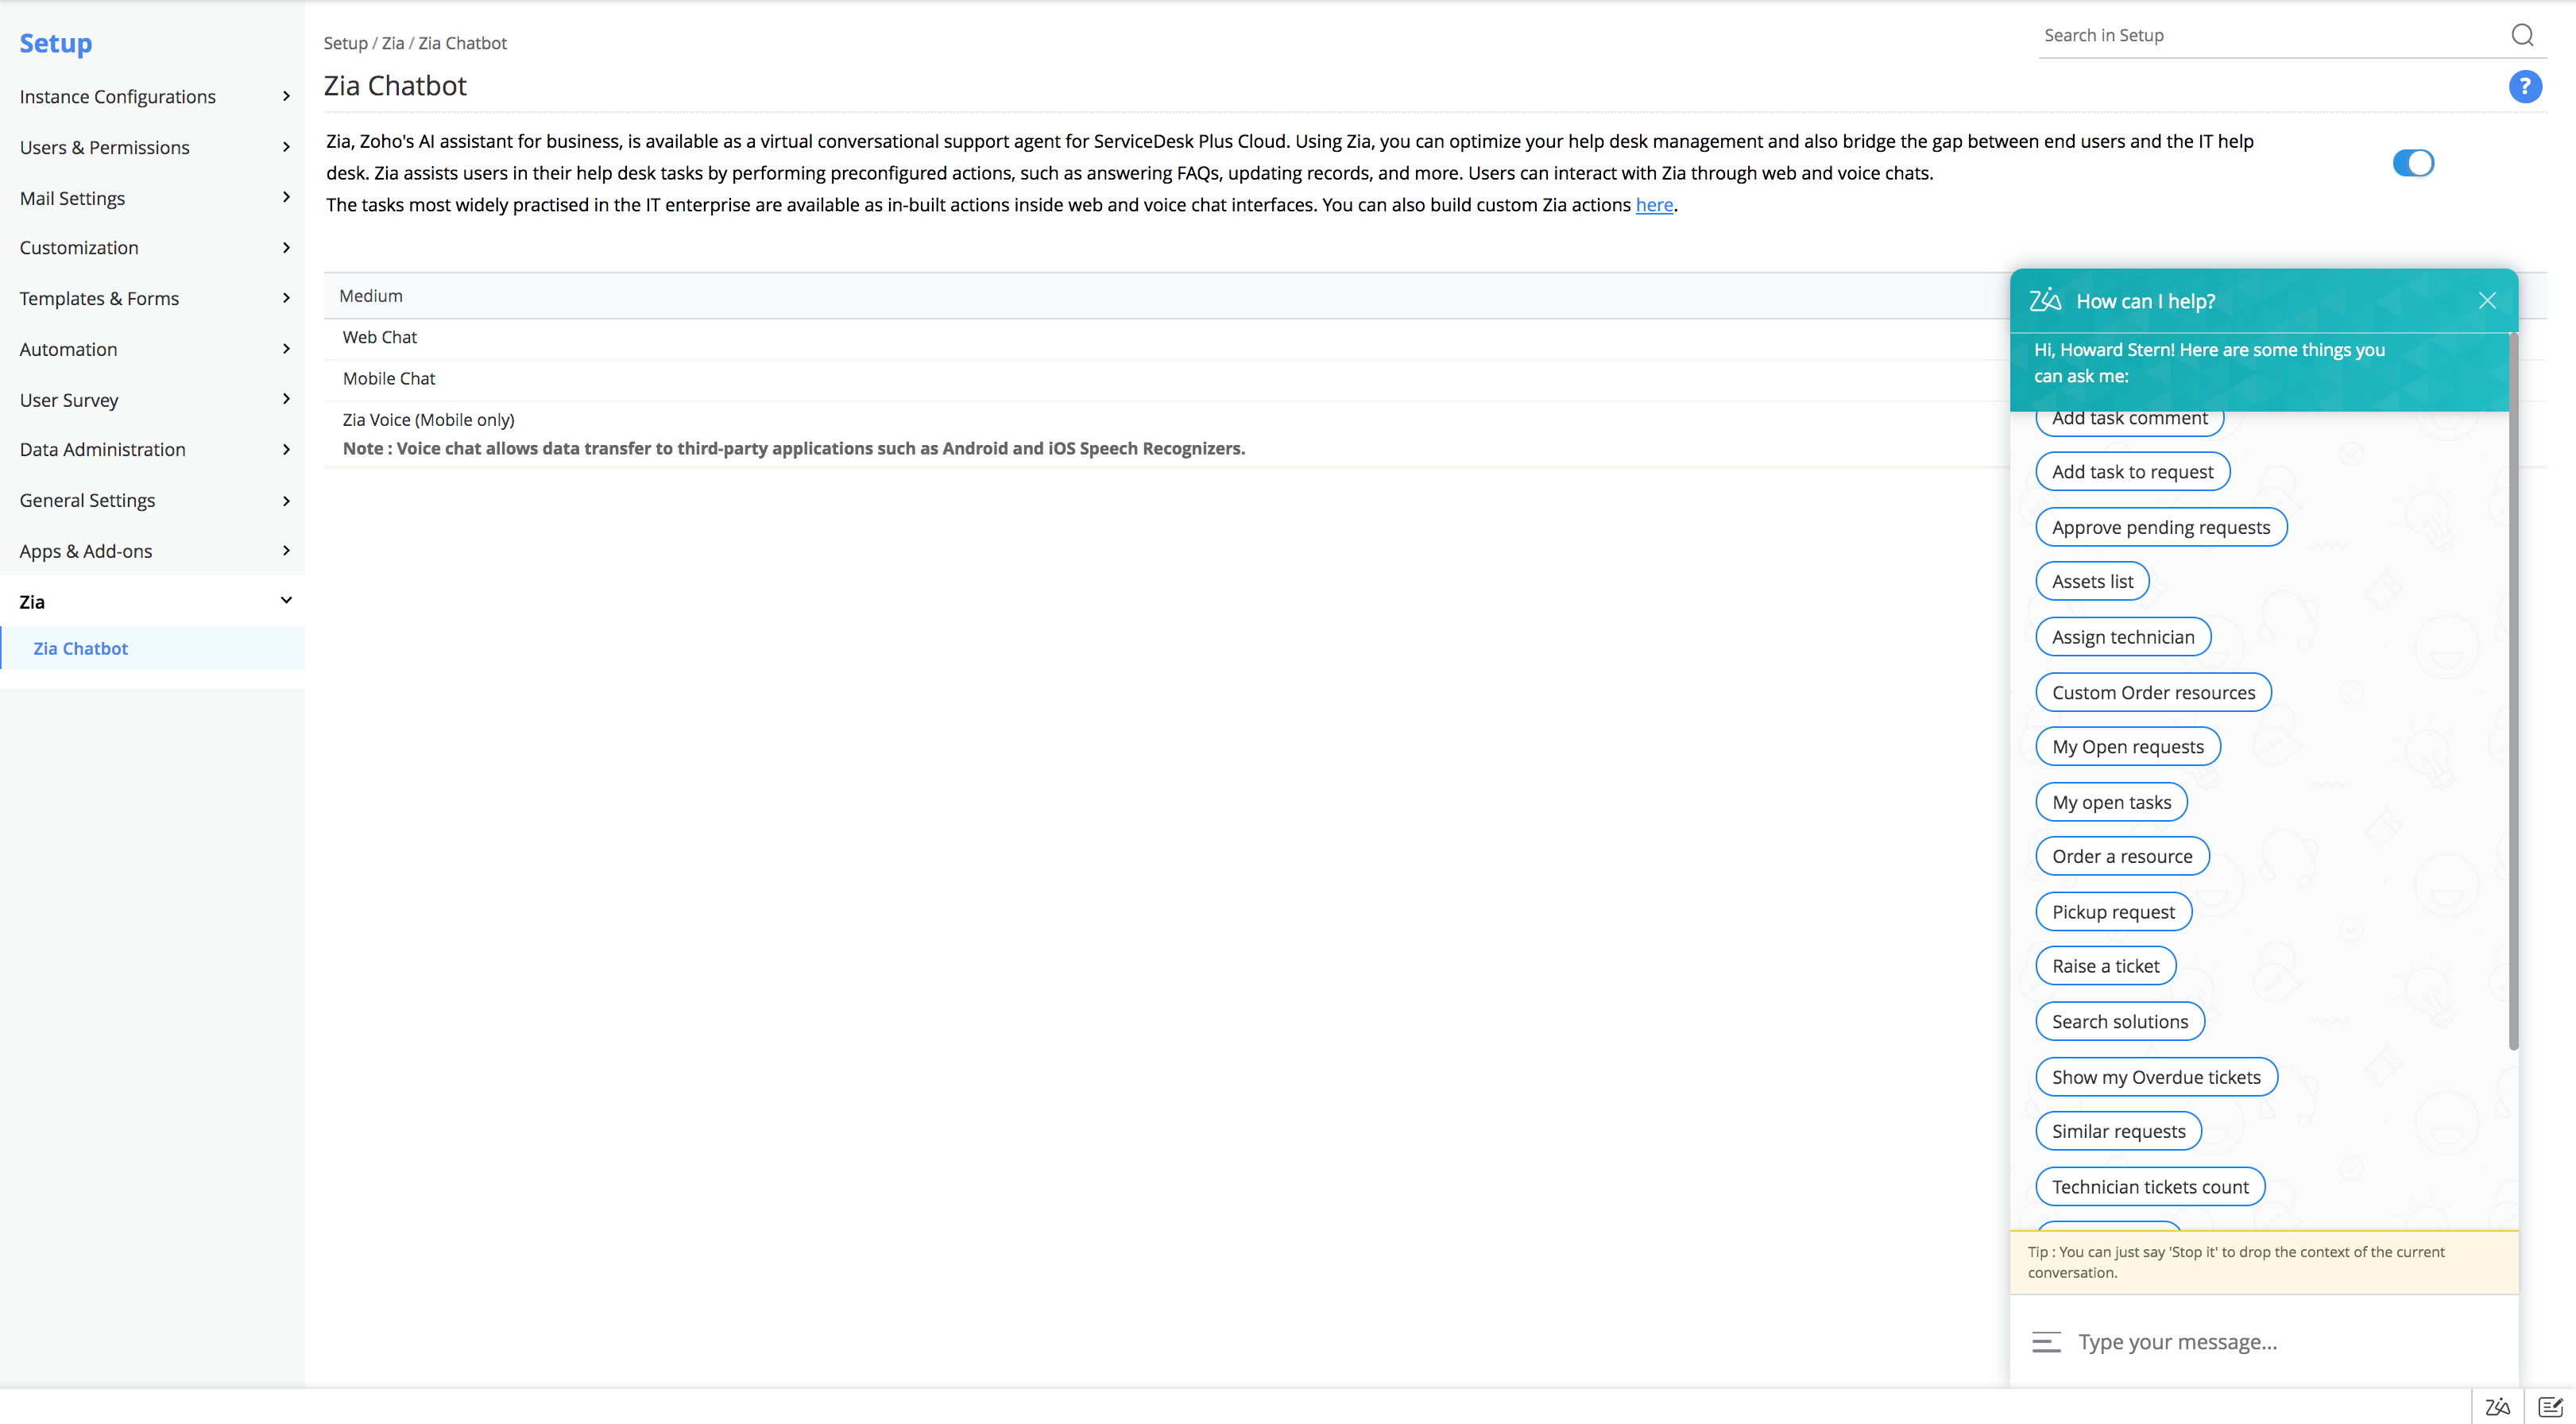Image resolution: width=2576 pixels, height=1424 pixels.
Task: Select Zia Chatbot sidebar item
Action: coord(81,648)
